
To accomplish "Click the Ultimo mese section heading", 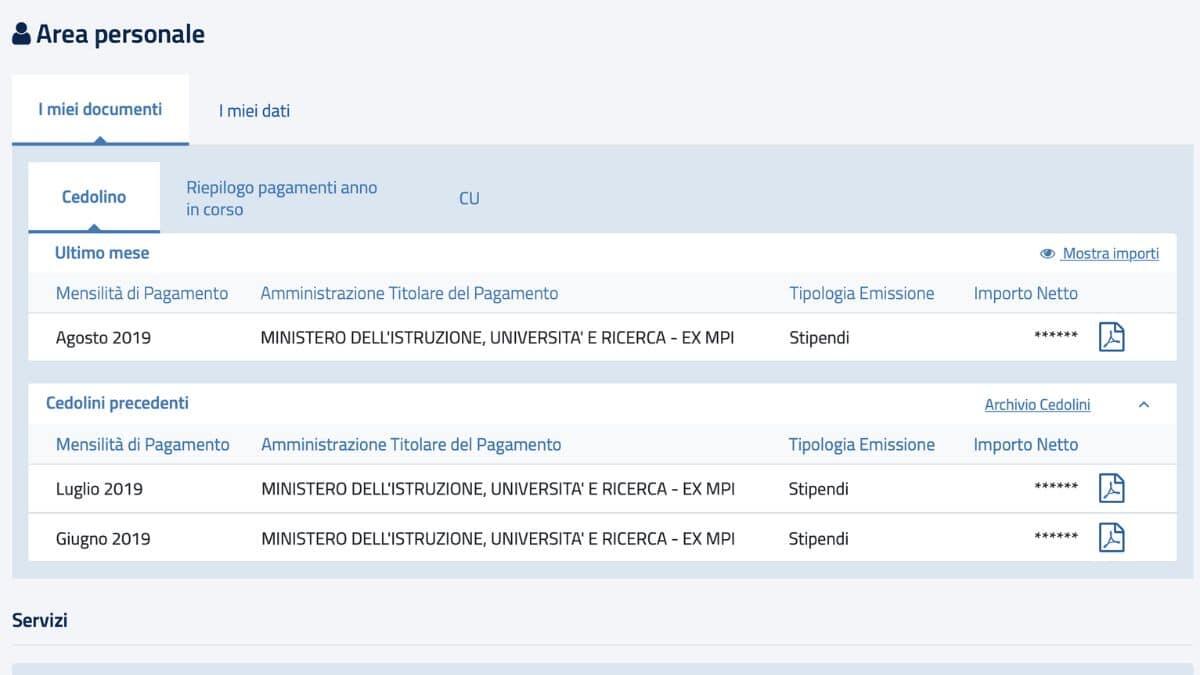I will tap(101, 253).
